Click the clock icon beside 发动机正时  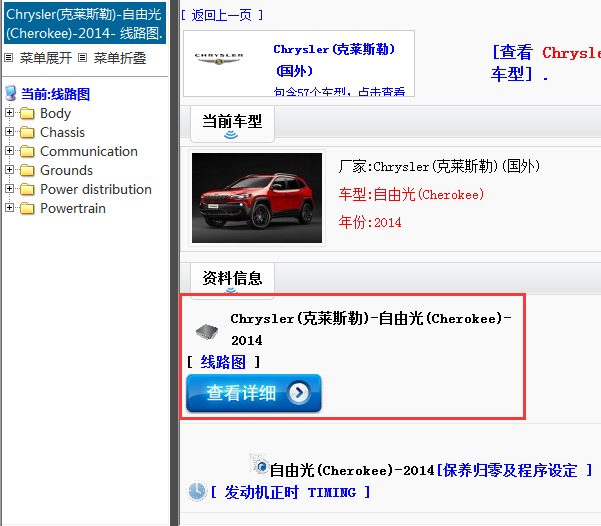coord(197,491)
